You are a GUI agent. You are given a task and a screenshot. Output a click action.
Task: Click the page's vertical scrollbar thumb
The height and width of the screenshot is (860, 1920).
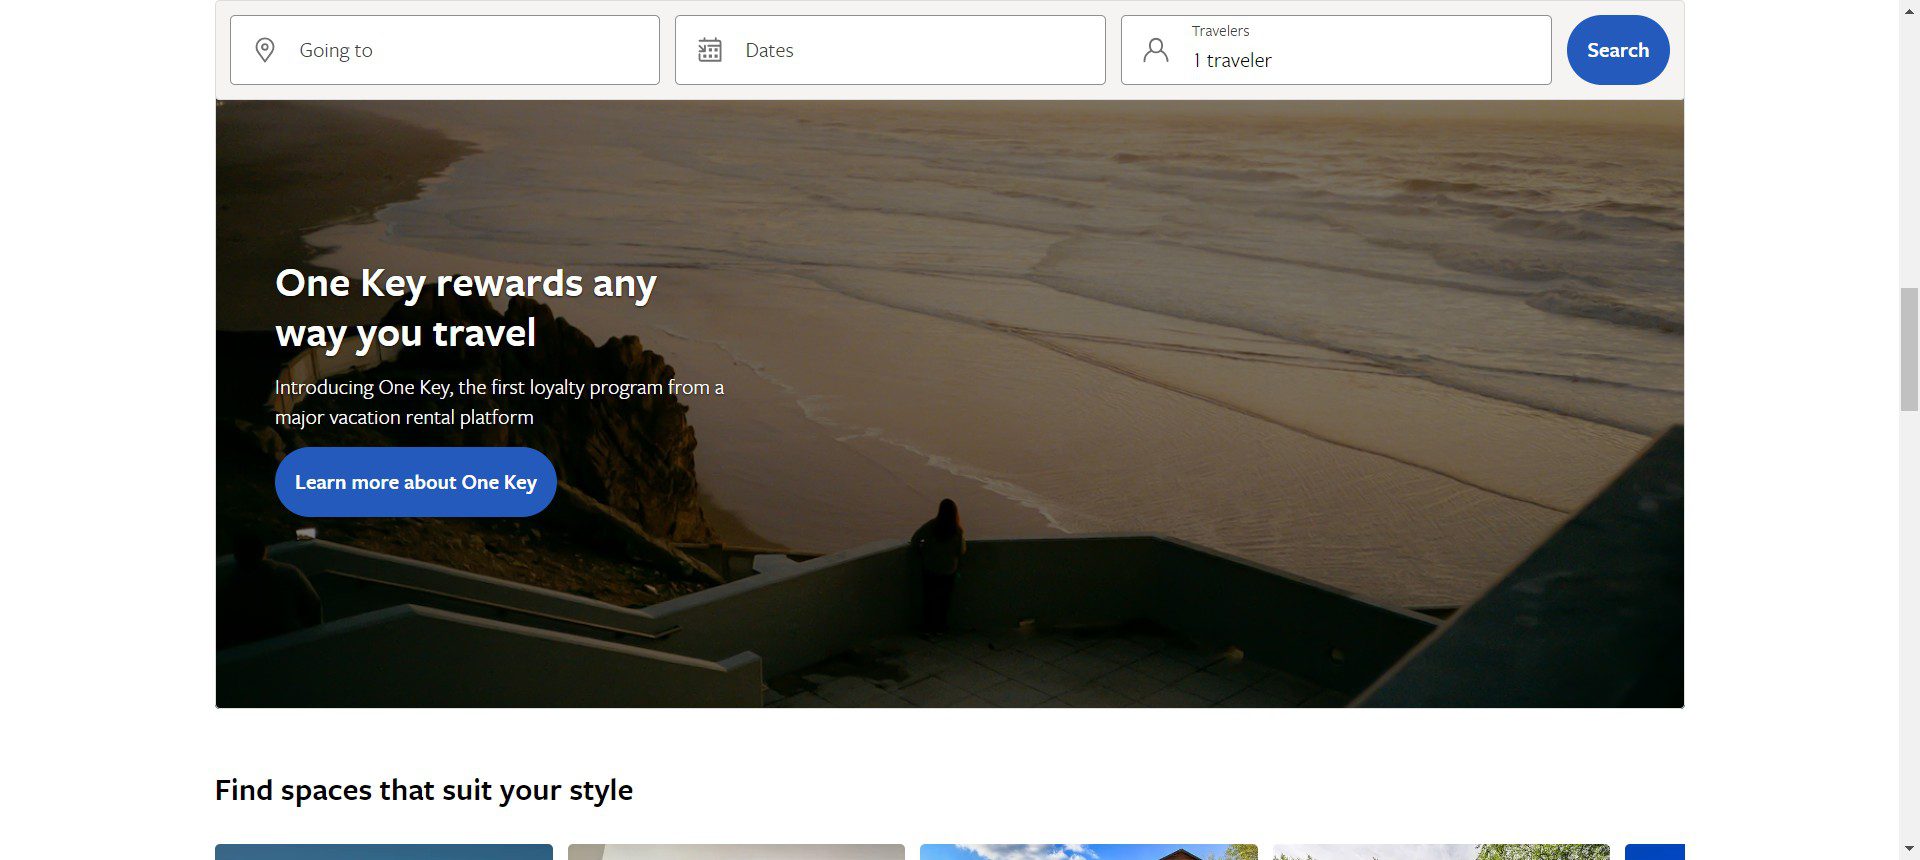pos(1909,348)
